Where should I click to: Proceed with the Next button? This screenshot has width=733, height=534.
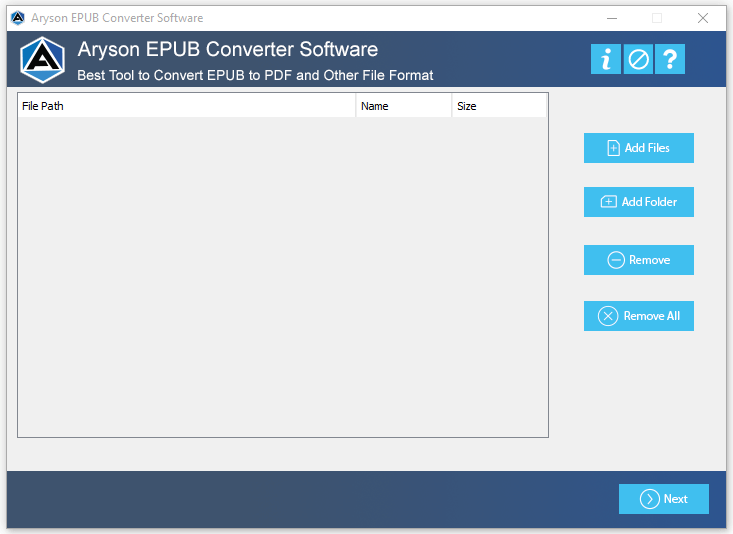pyautogui.click(x=664, y=499)
